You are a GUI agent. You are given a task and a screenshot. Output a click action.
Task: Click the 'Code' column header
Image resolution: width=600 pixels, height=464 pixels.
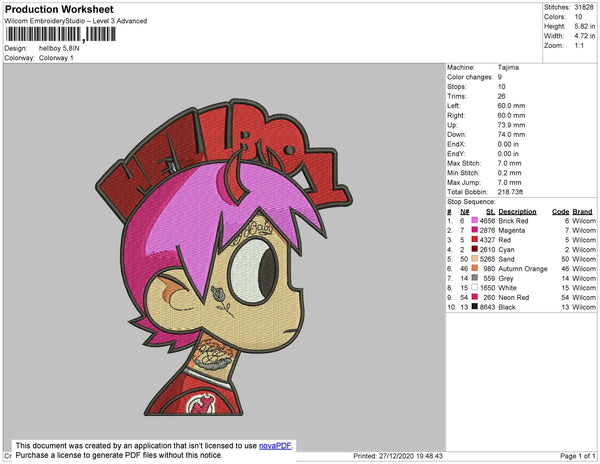(x=561, y=212)
